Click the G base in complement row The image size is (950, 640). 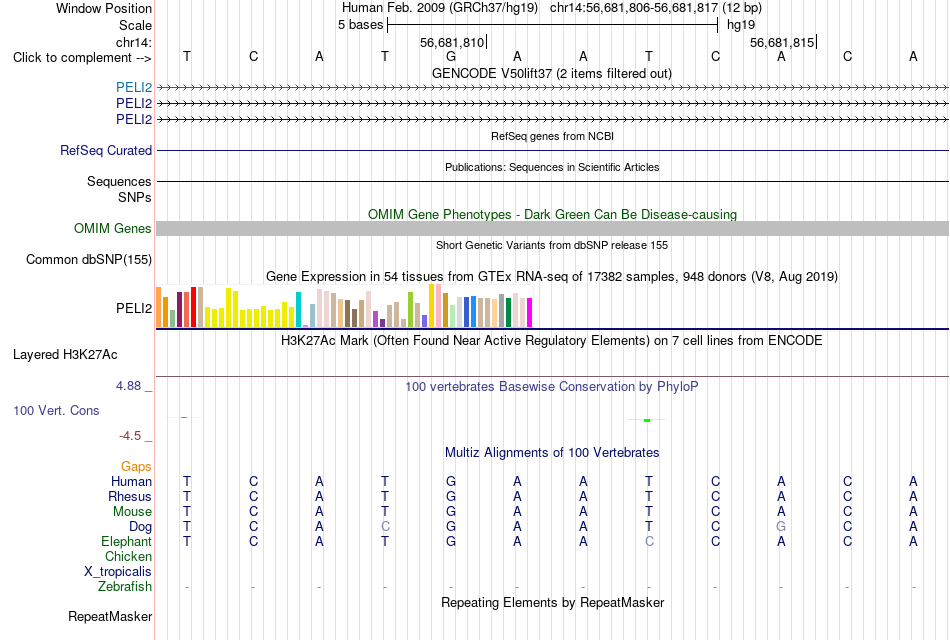(x=451, y=56)
